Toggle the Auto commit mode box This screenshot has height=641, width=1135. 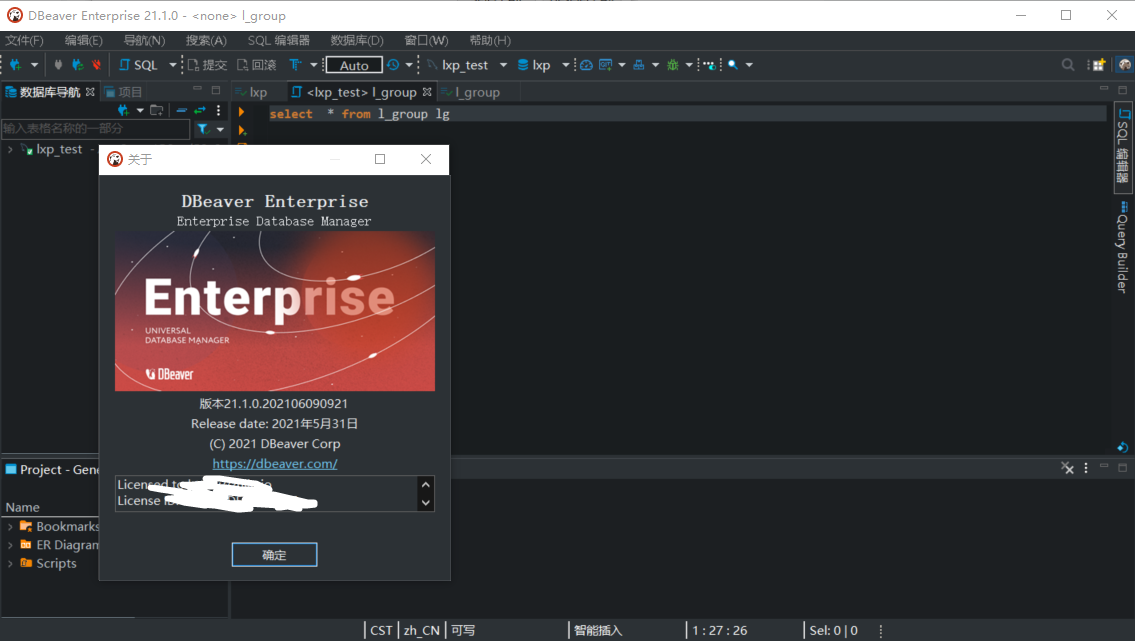[x=354, y=65]
